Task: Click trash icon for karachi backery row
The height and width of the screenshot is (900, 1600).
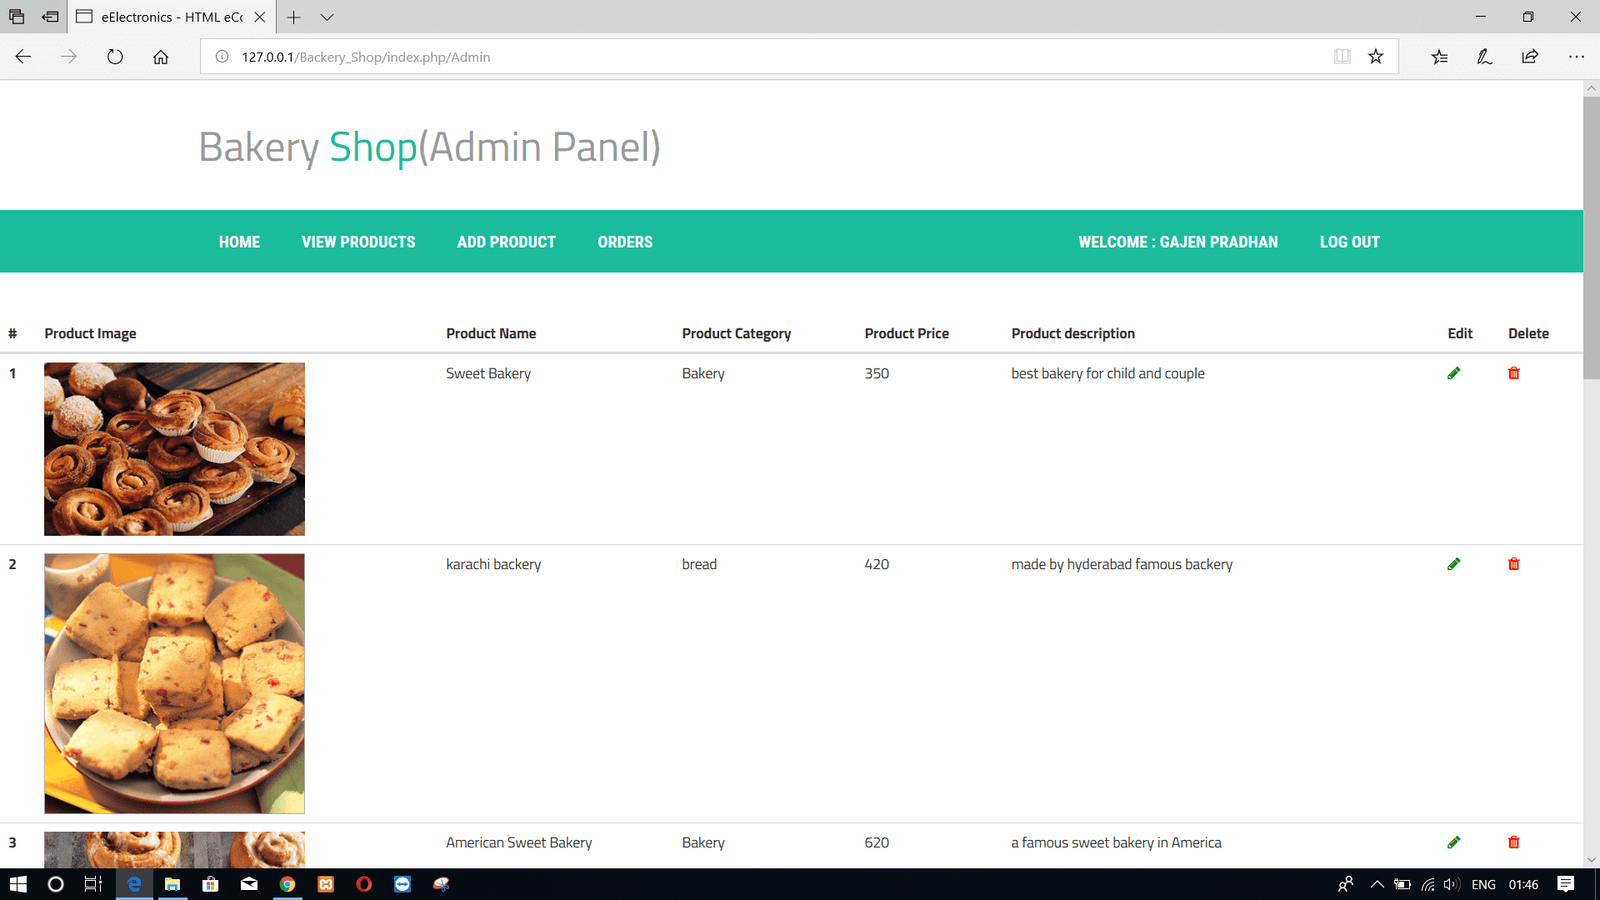Action: point(1513,564)
